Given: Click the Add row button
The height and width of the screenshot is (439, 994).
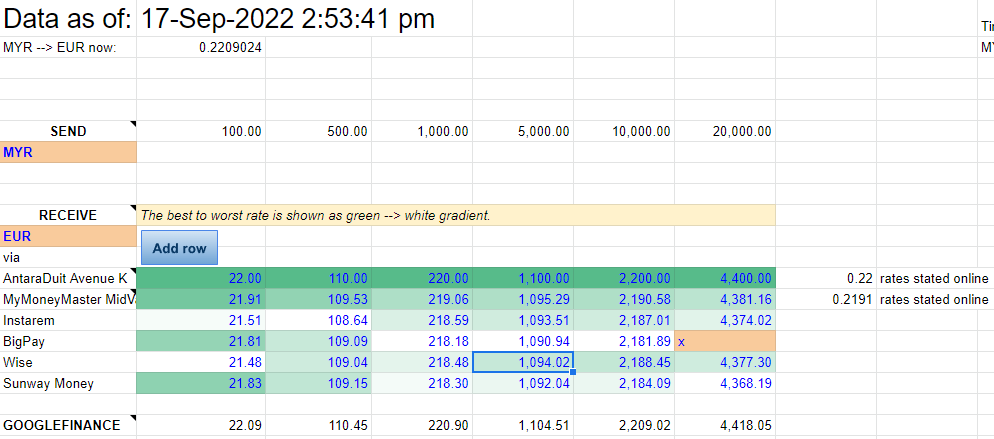Looking at the screenshot, I should click(179, 248).
